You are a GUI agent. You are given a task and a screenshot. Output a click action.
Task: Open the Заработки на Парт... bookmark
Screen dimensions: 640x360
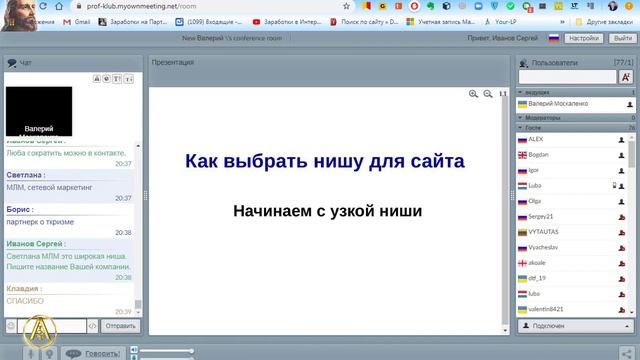click(133, 22)
